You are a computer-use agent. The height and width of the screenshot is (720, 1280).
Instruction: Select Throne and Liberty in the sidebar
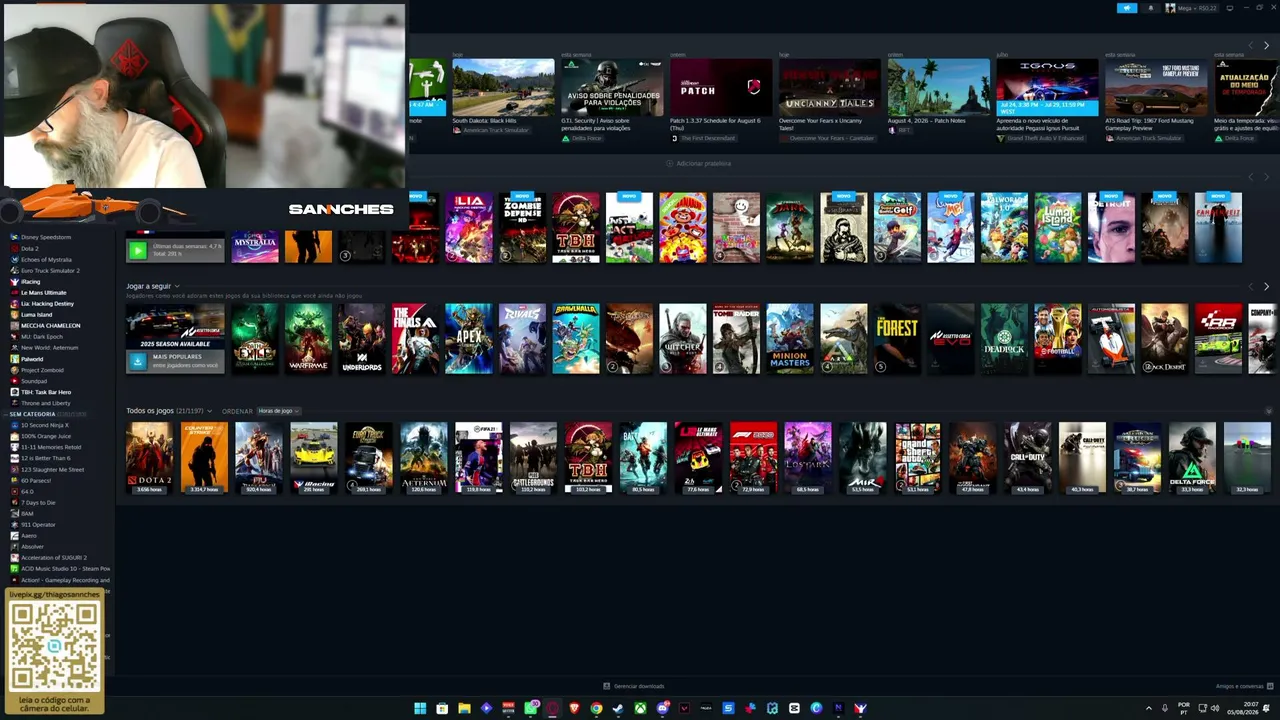46,403
